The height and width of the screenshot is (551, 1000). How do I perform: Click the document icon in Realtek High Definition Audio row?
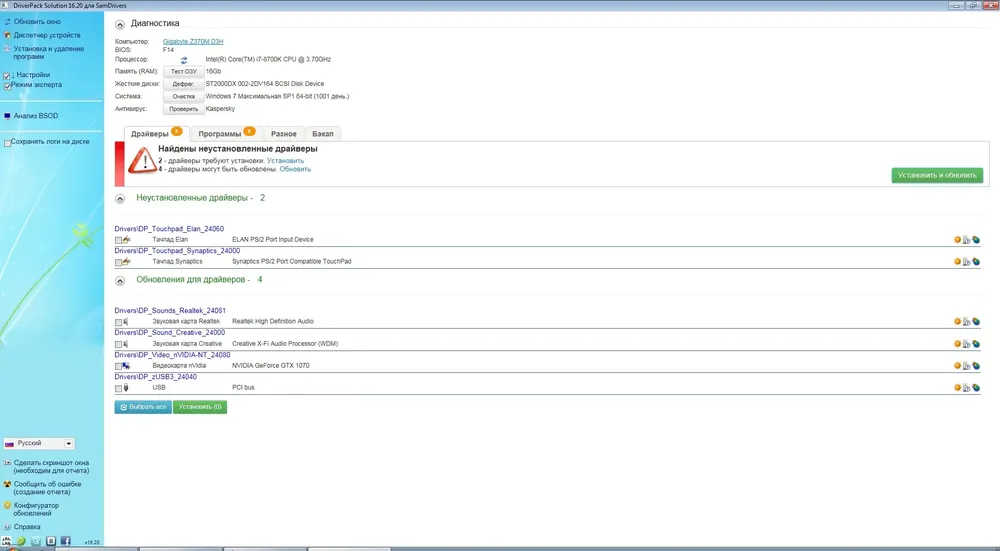(966, 321)
